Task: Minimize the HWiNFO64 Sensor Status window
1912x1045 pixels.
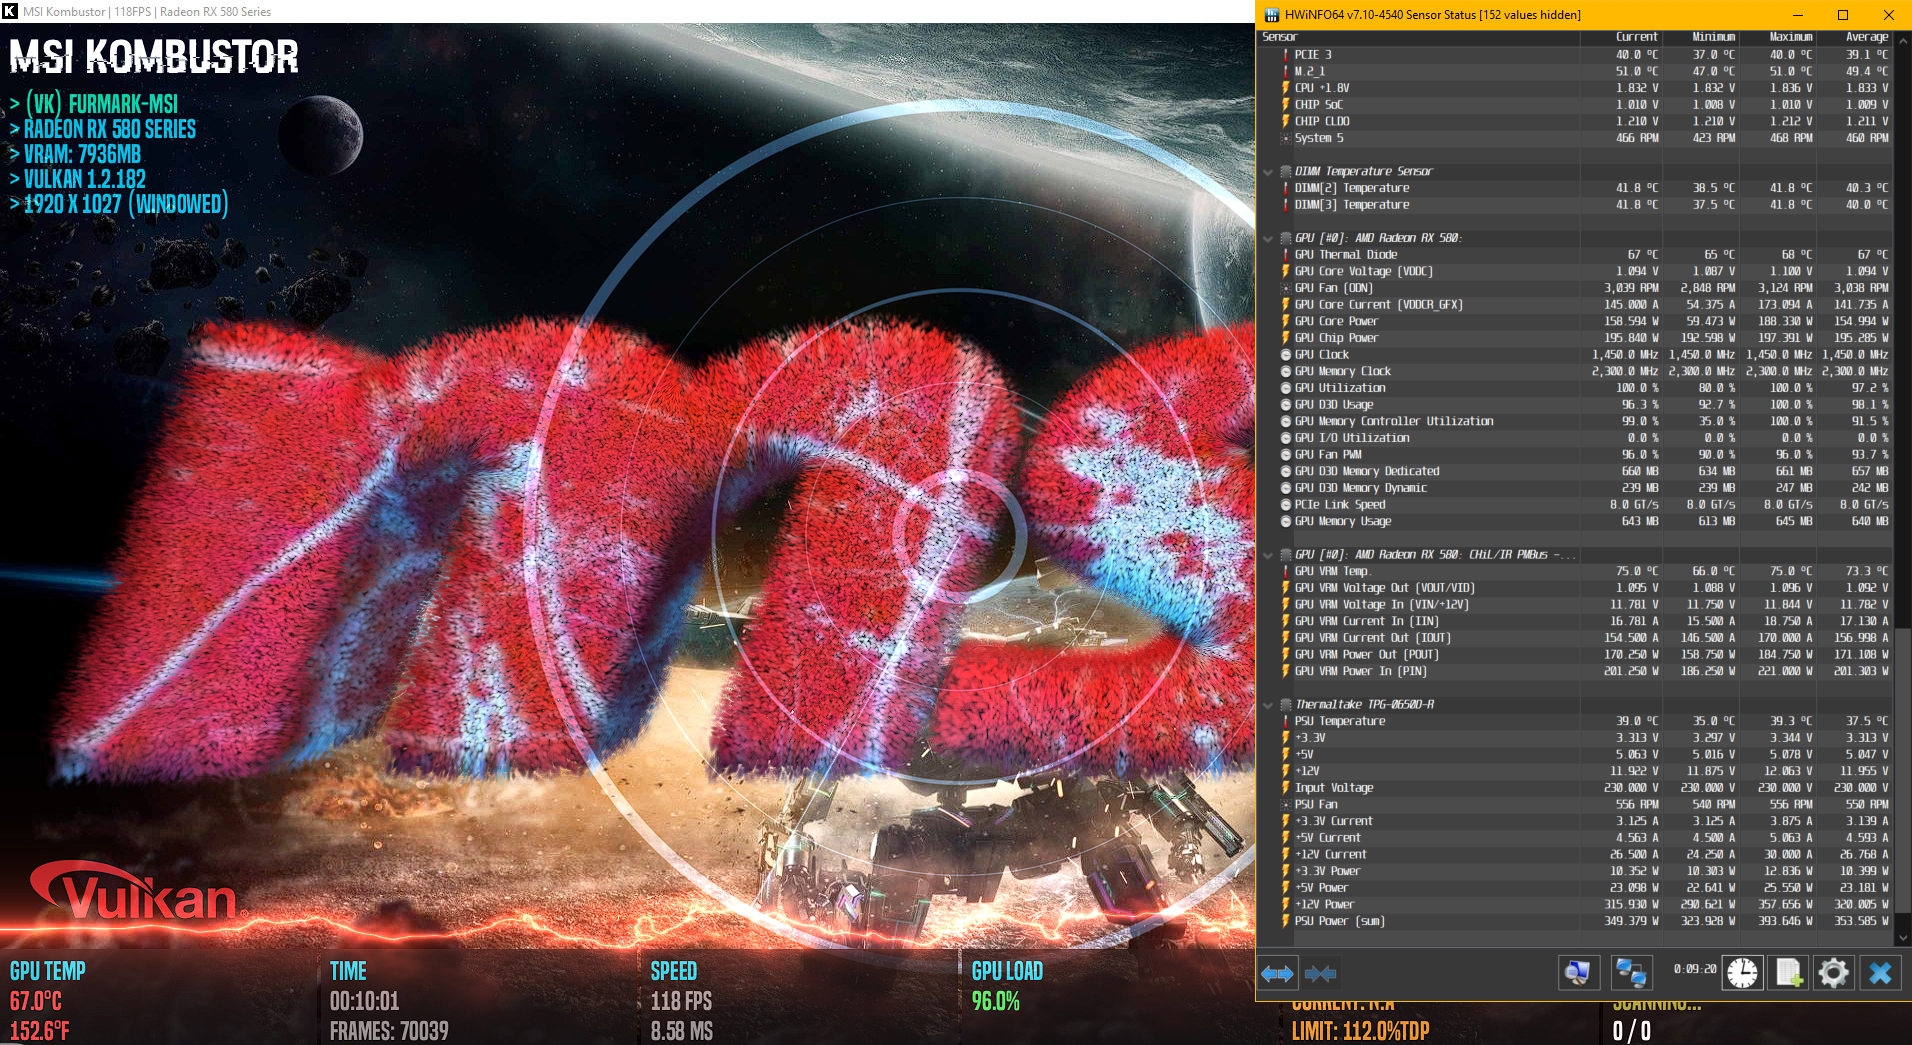Action: [1797, 15]
